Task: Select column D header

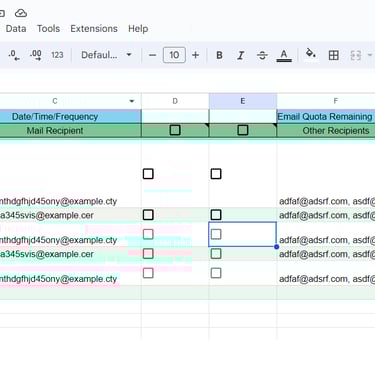Action: pyautogui.click(x=175, y=101)
